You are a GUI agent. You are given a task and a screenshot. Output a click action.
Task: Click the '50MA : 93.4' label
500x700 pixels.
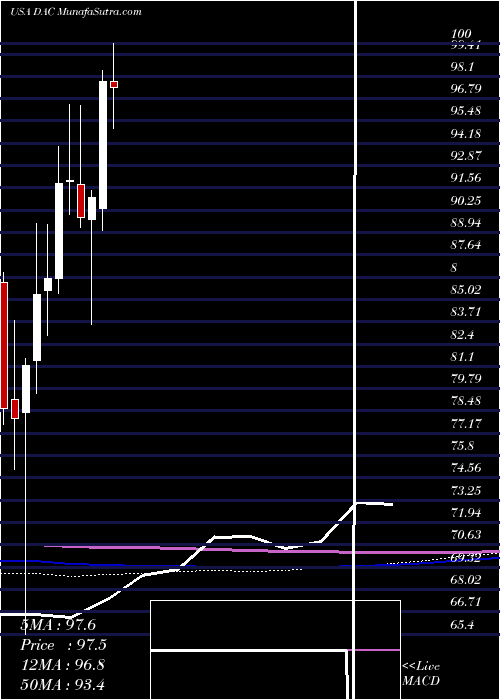[63, 684]
